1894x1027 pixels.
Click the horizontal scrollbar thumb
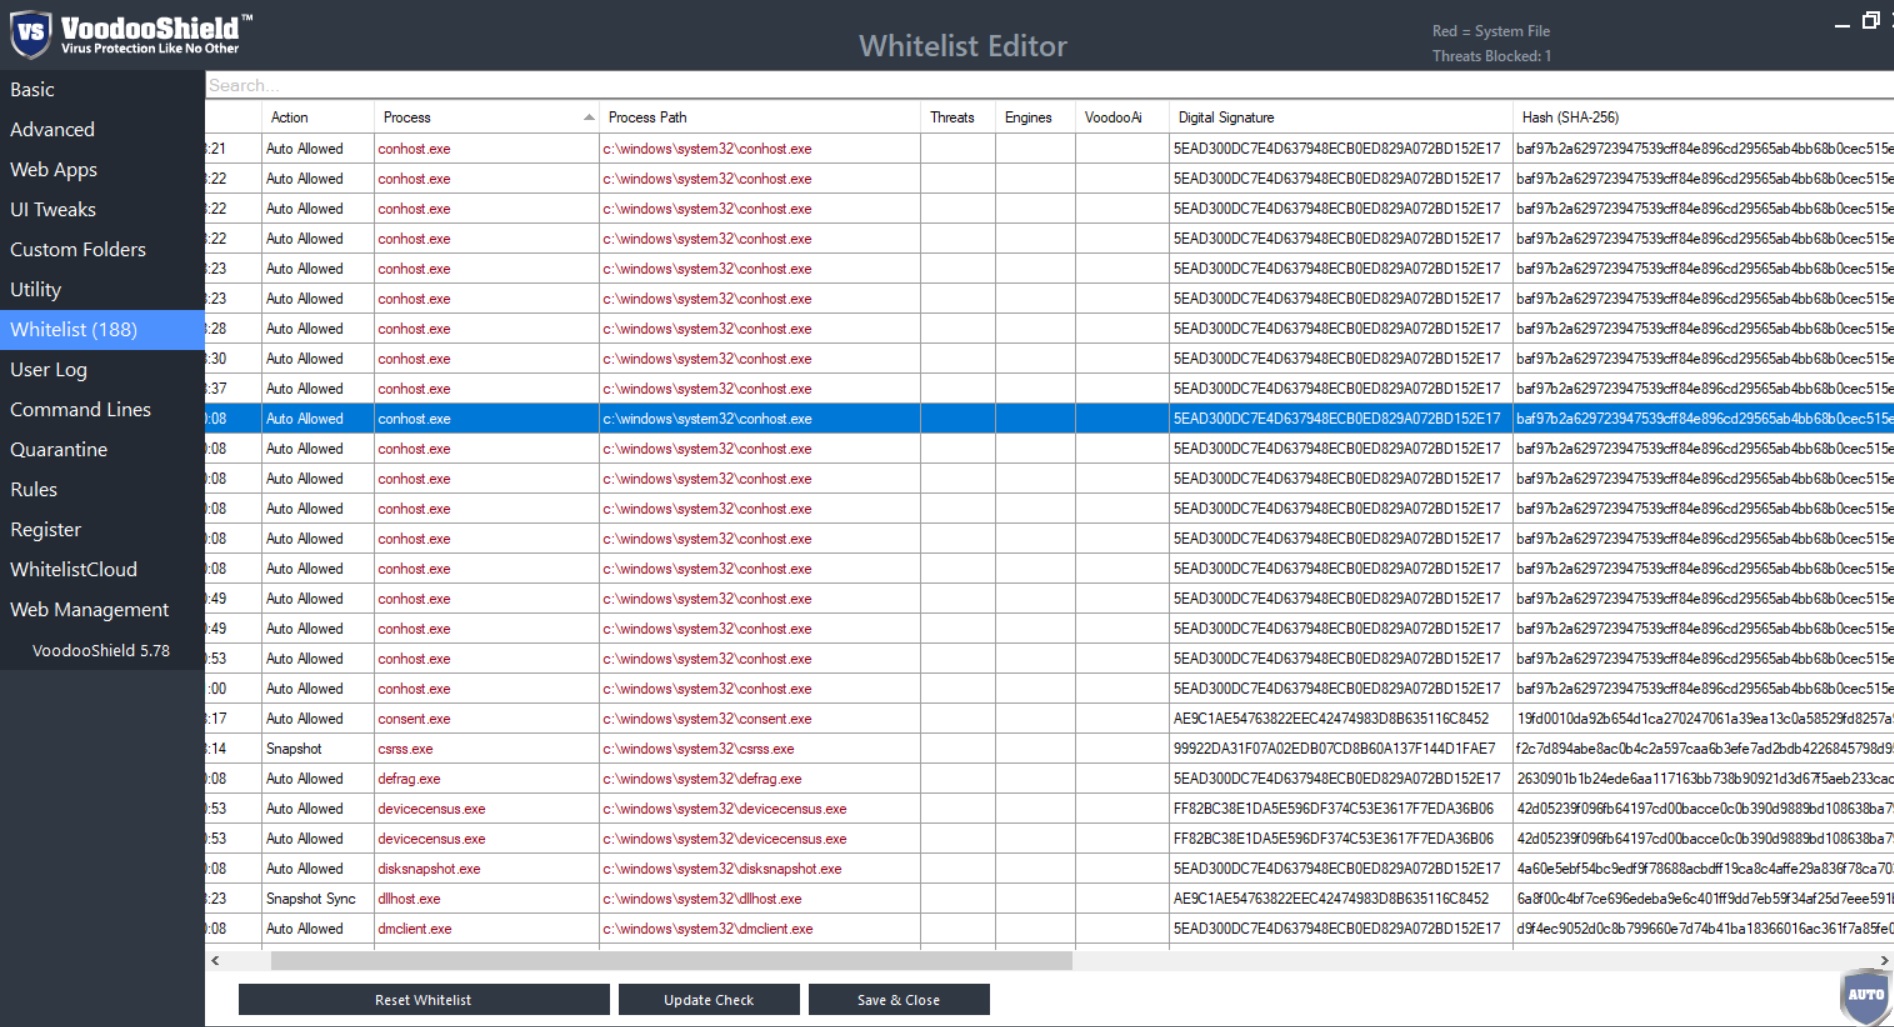pos(672,960)
